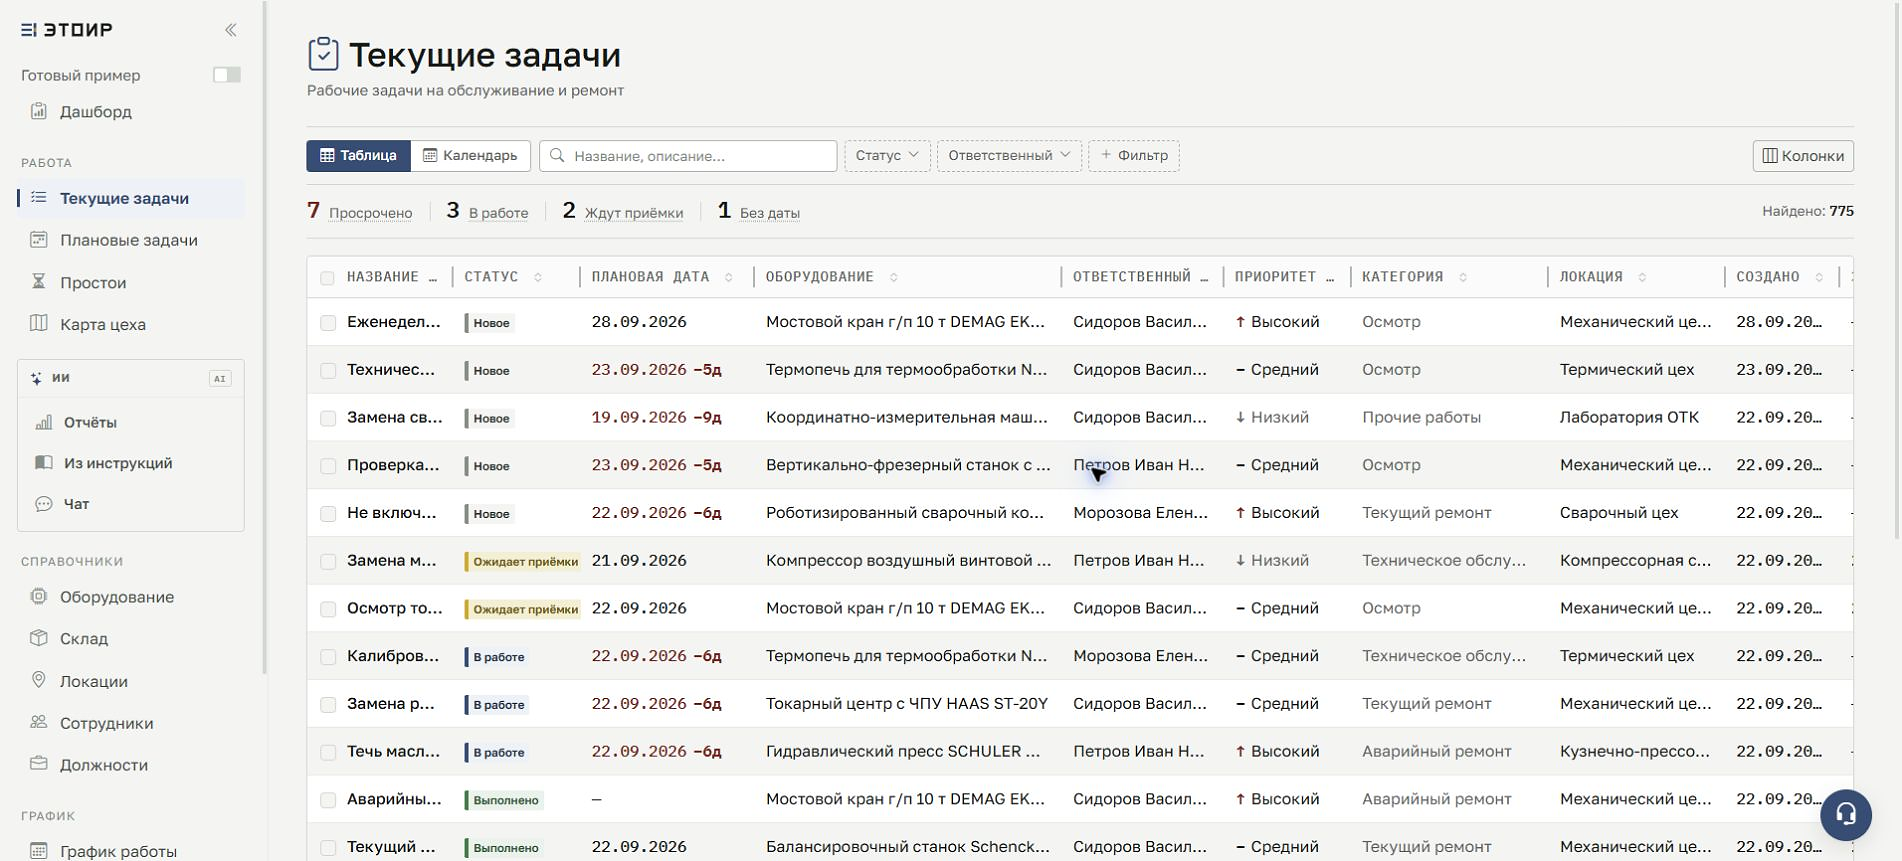Click the Простои hourglass icon
The height and width of the screenshot is (861, 1902).
38,282
